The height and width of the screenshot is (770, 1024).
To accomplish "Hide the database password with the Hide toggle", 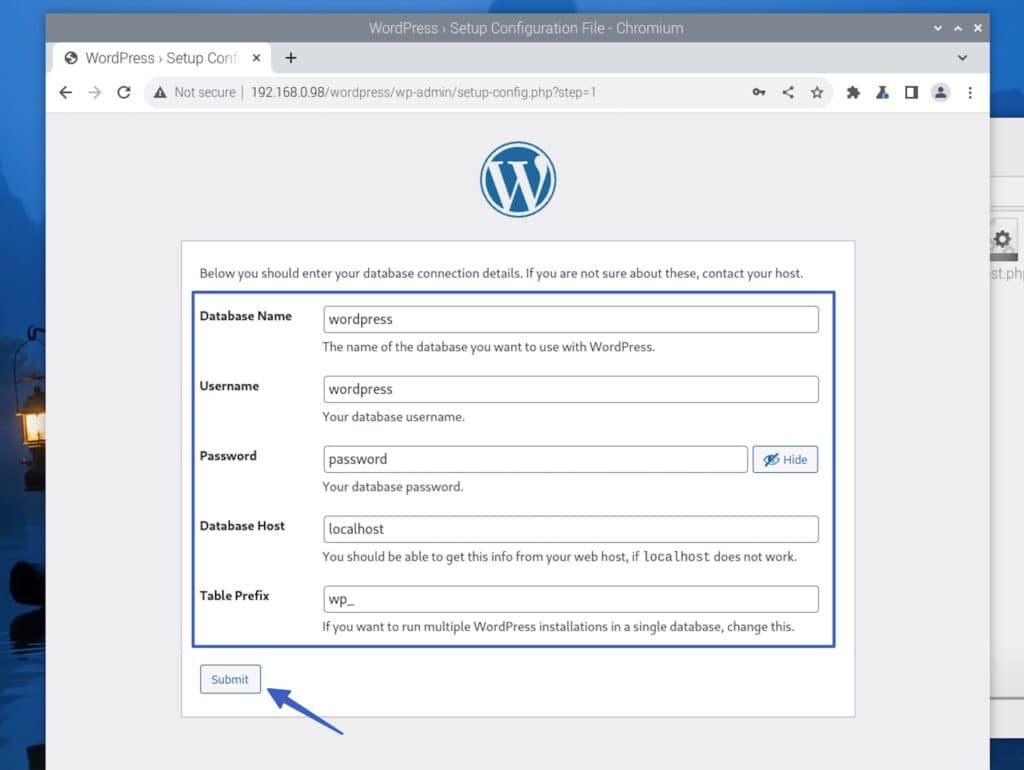I will (x=785, y=459).
